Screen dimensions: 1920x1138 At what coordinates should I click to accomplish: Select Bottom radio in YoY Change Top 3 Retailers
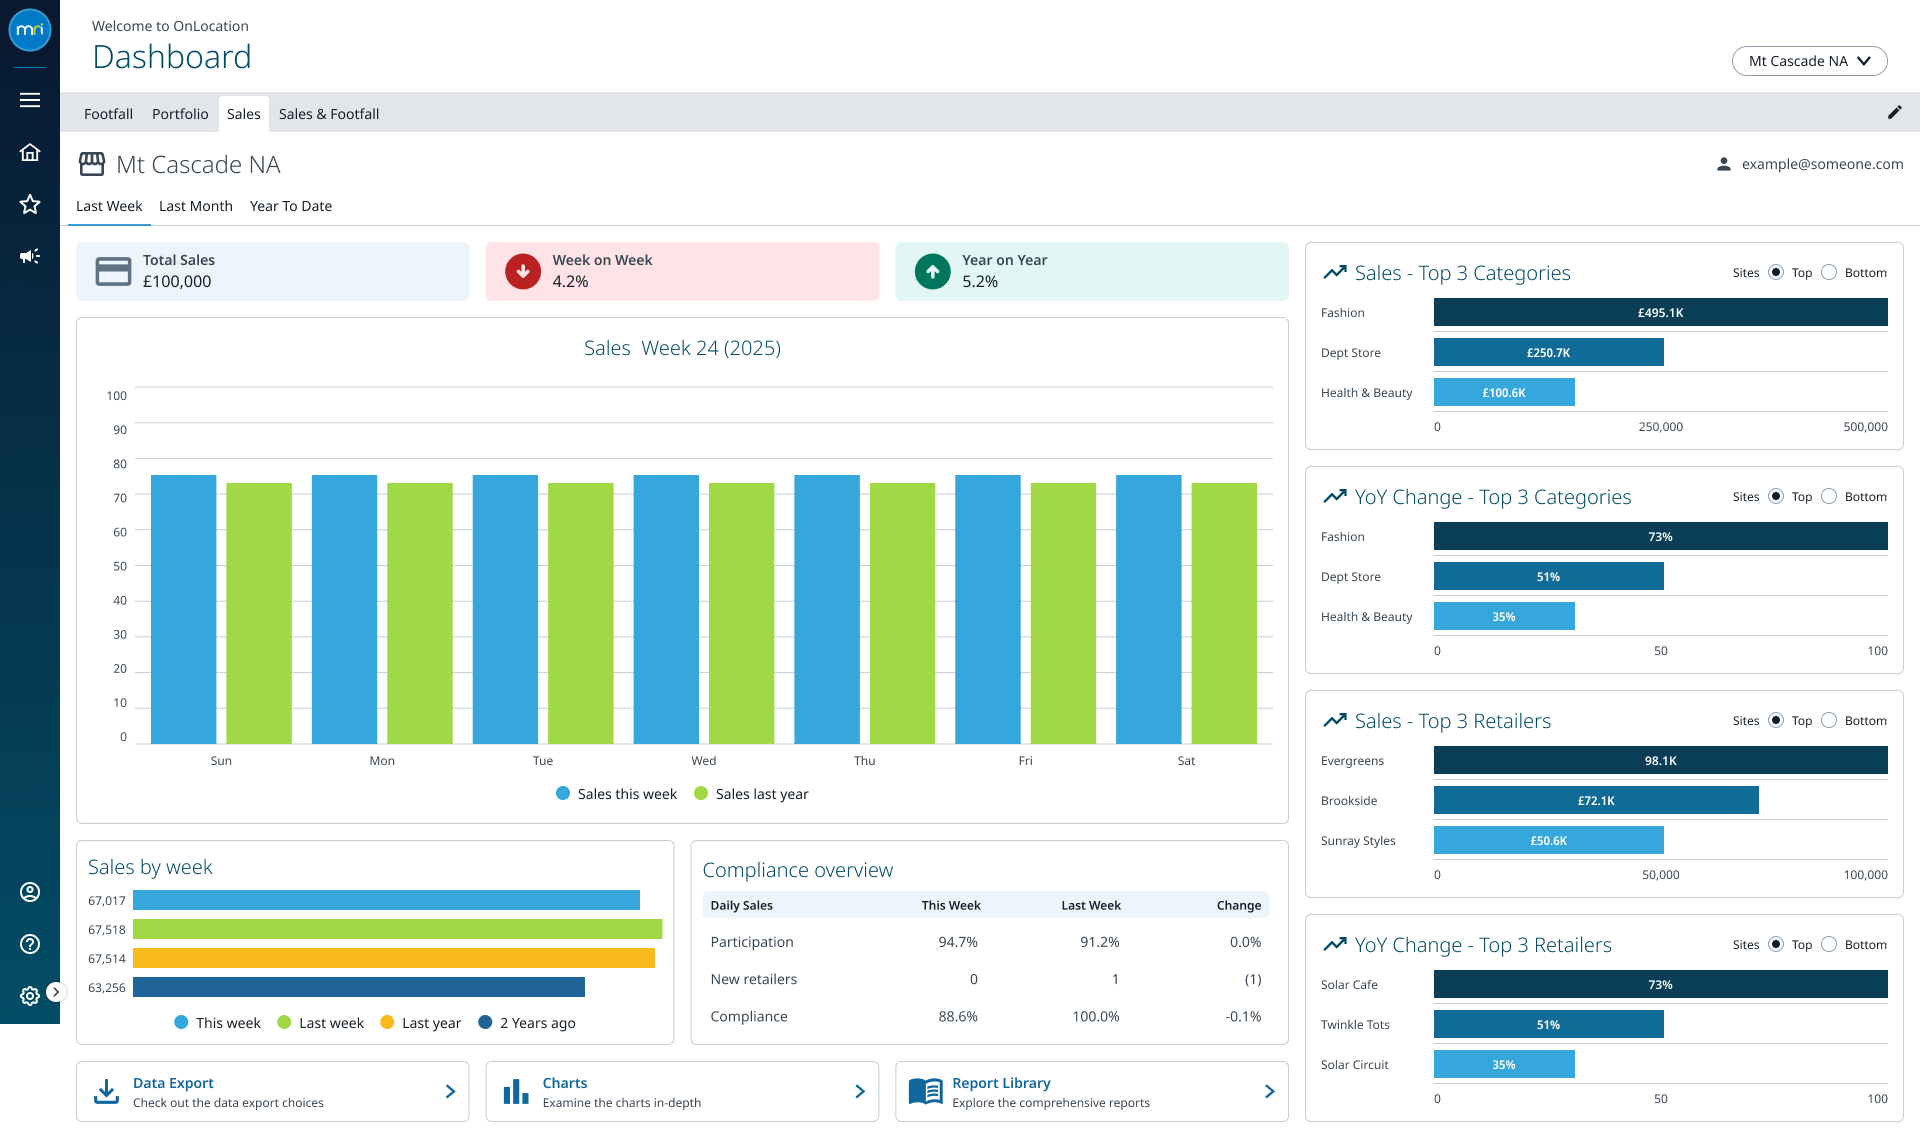1829,944
